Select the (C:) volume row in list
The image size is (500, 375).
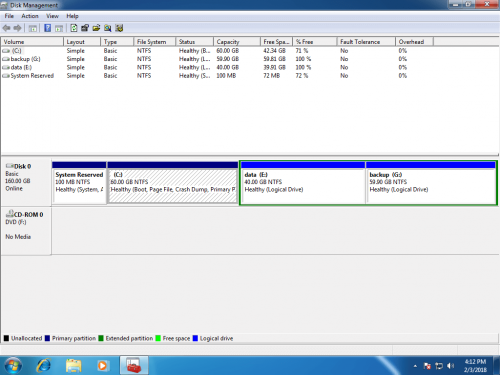(217, 51)
